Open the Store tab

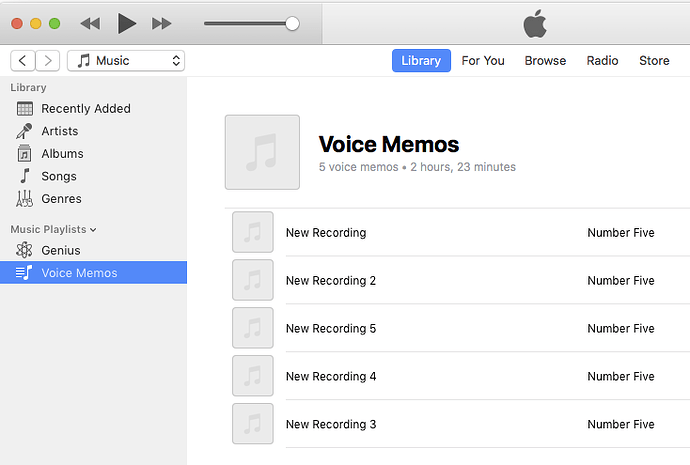pyautogui.click(x=654, y=60)
